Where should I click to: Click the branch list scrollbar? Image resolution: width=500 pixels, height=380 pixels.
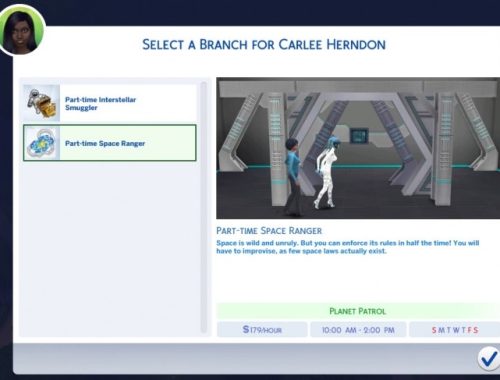pyautogui.click(x=204, y=207)
